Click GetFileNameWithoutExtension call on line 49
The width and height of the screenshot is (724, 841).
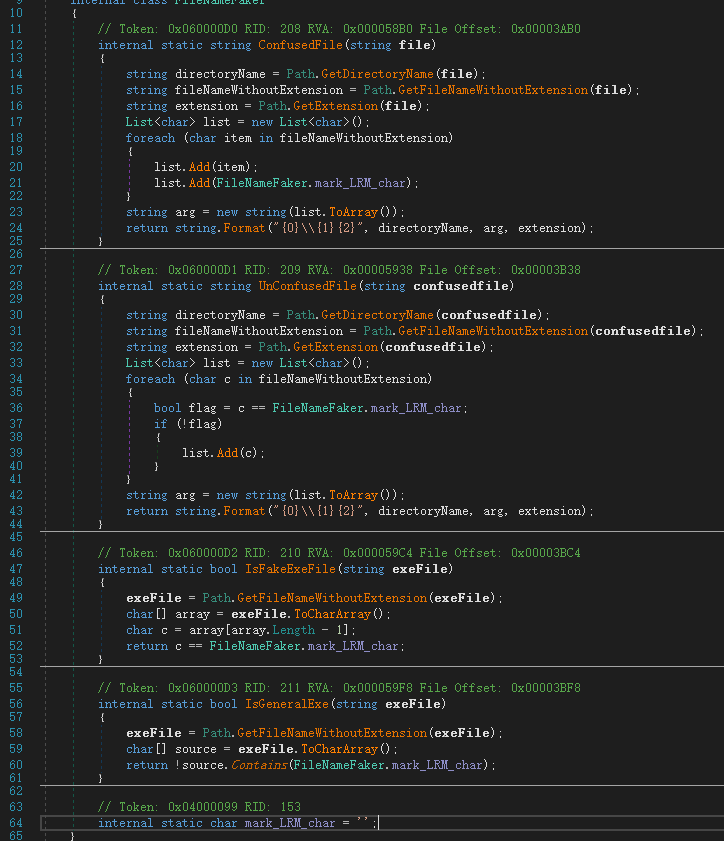[x=332, y=598]
